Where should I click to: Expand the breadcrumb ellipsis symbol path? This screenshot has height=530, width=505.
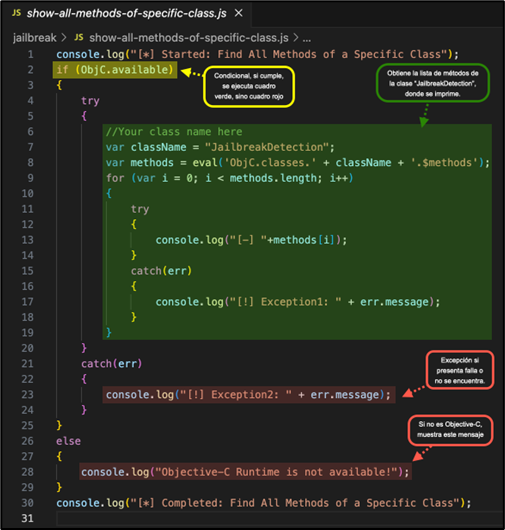click(x=307, y=38)
